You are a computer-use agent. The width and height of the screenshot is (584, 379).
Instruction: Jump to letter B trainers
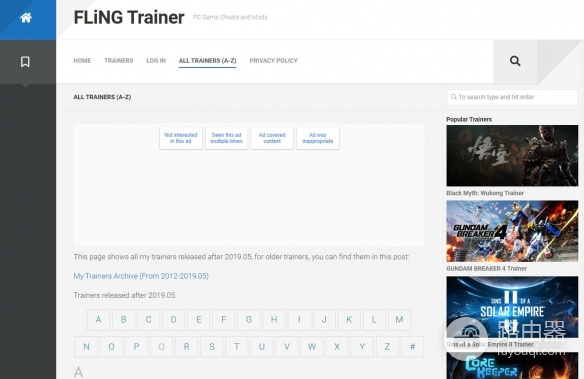click(123, 319)
